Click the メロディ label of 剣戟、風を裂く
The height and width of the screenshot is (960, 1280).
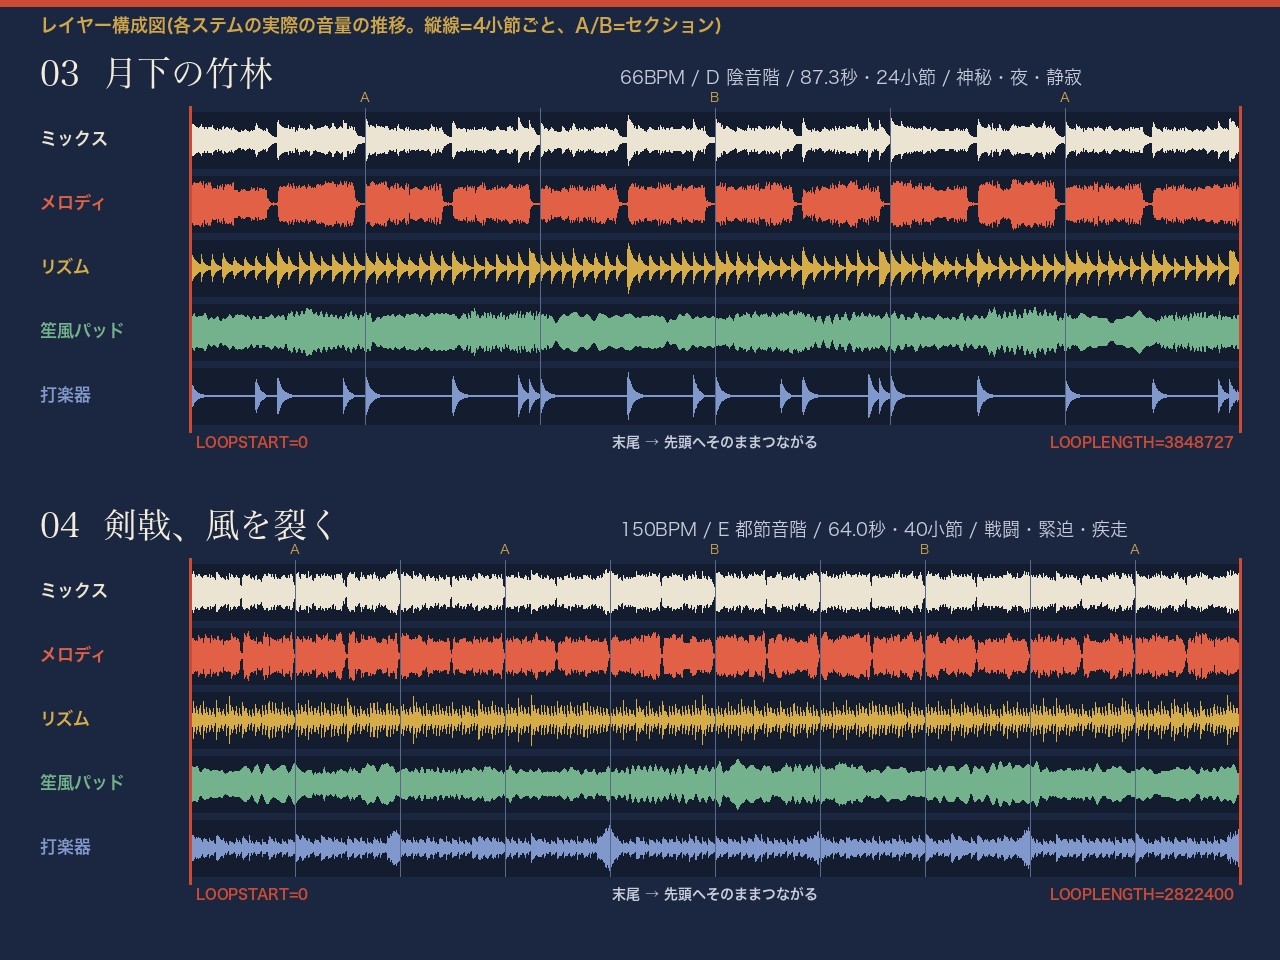(73, 655)
